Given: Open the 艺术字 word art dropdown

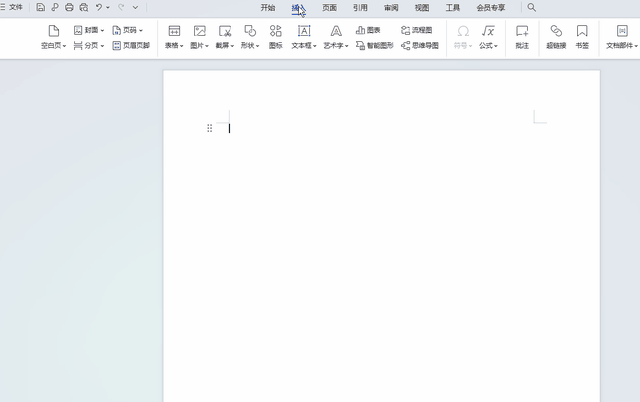Looking at the screenshot, I should pyautogui.click(x=335, y=37).
